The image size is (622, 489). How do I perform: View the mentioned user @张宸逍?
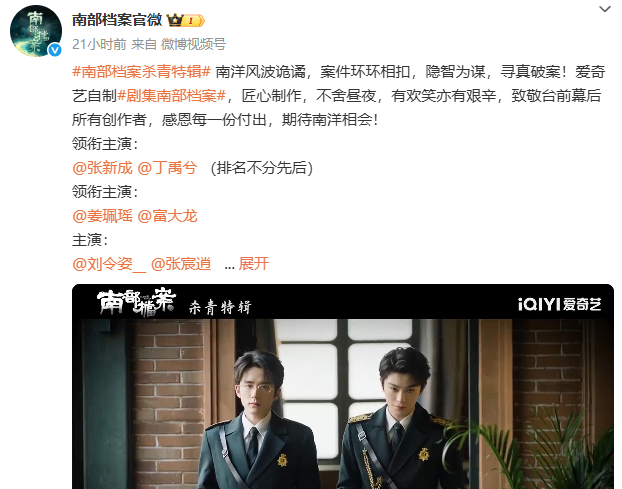[181, 264]
